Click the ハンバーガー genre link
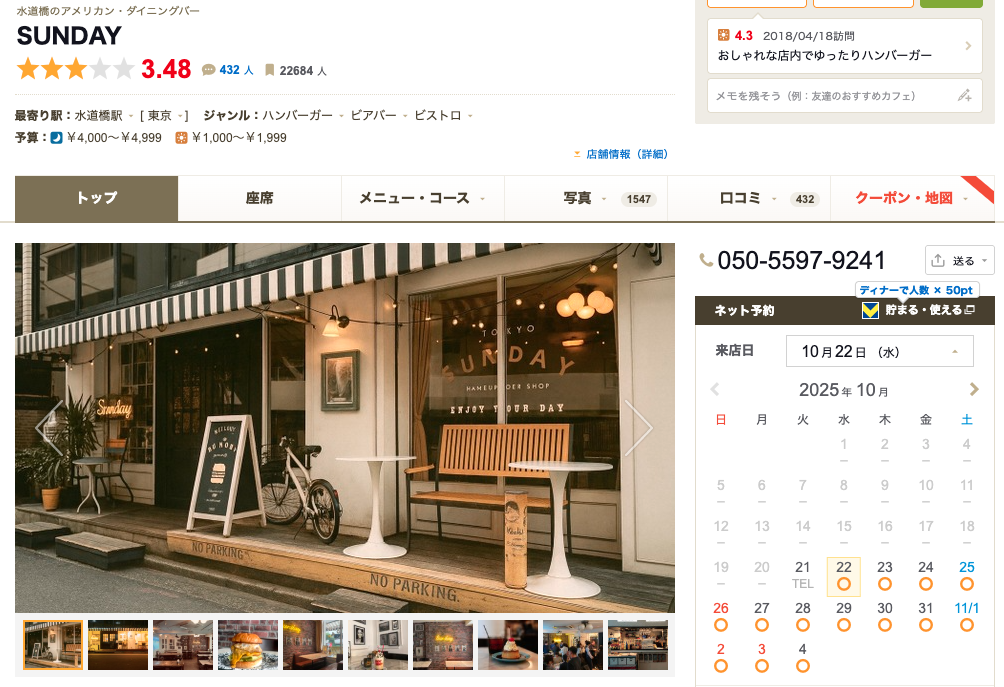1004x687 pixels. pos(298,115)
